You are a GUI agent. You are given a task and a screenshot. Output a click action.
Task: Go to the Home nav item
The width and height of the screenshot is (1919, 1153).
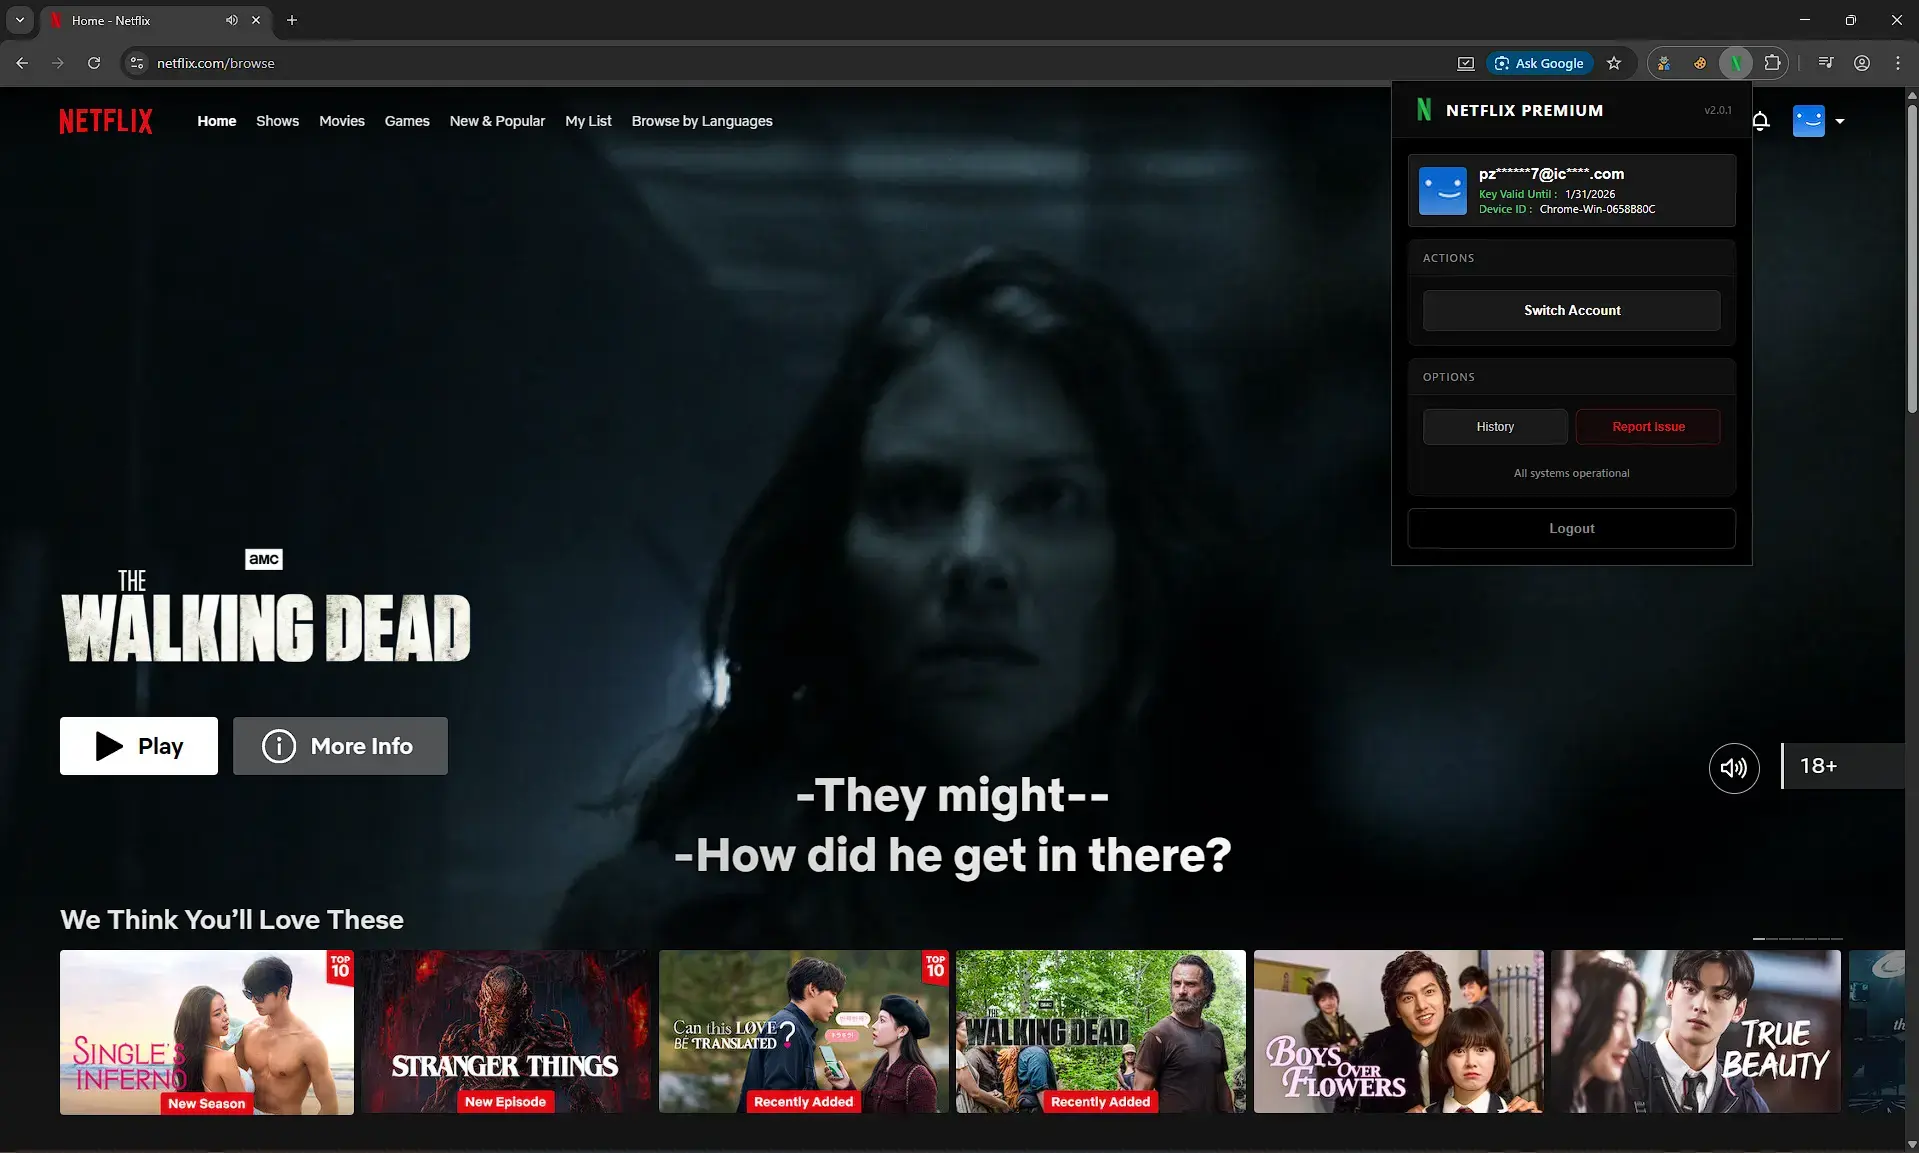(x=217, y=121)
